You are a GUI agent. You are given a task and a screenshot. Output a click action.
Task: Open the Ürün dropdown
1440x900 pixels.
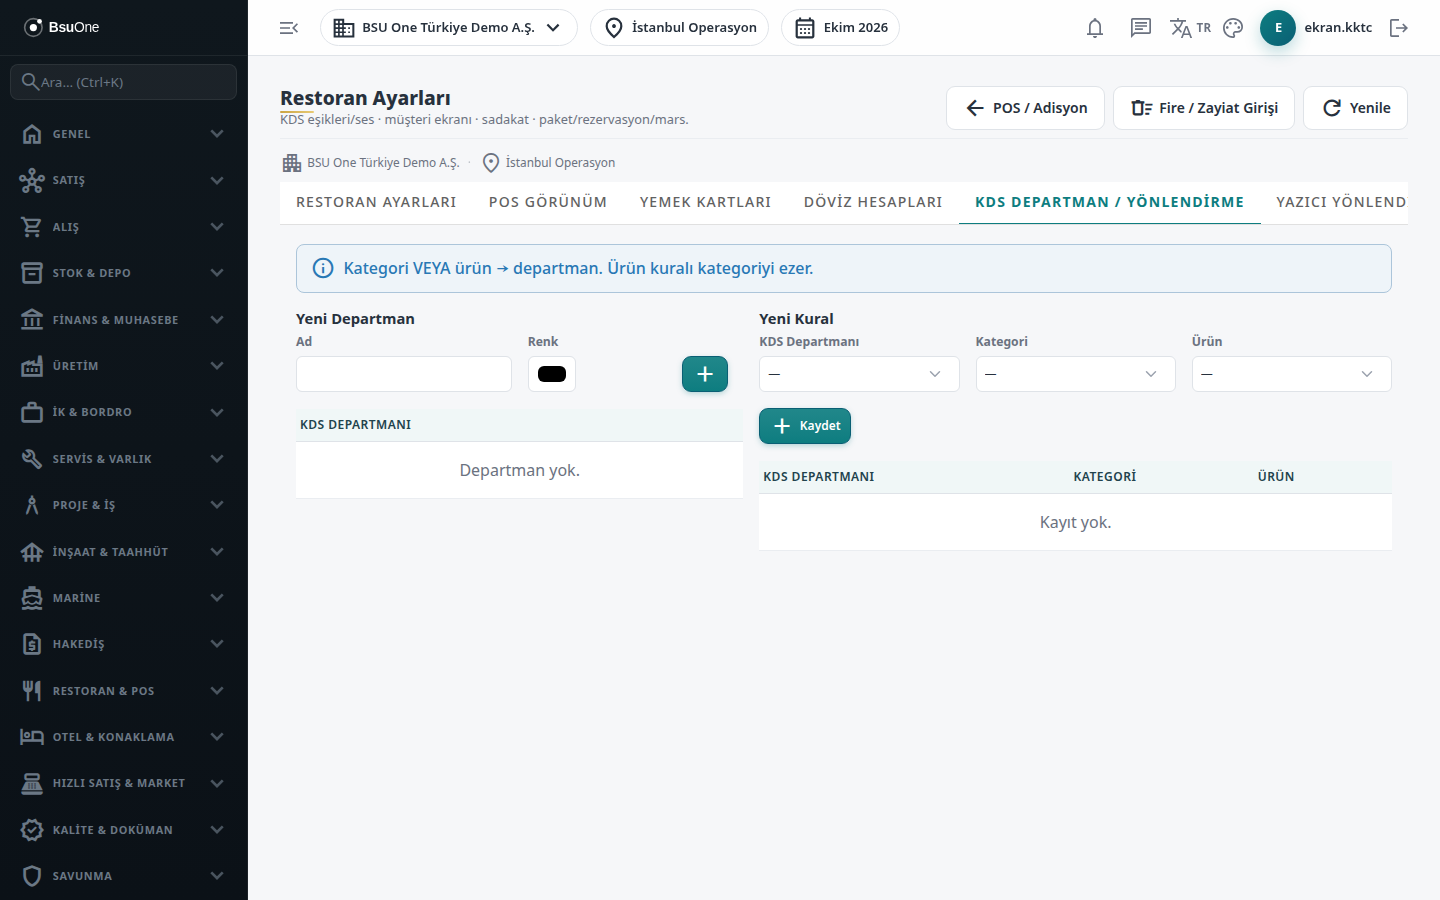pyautogui.click(x=1291, y=374)
